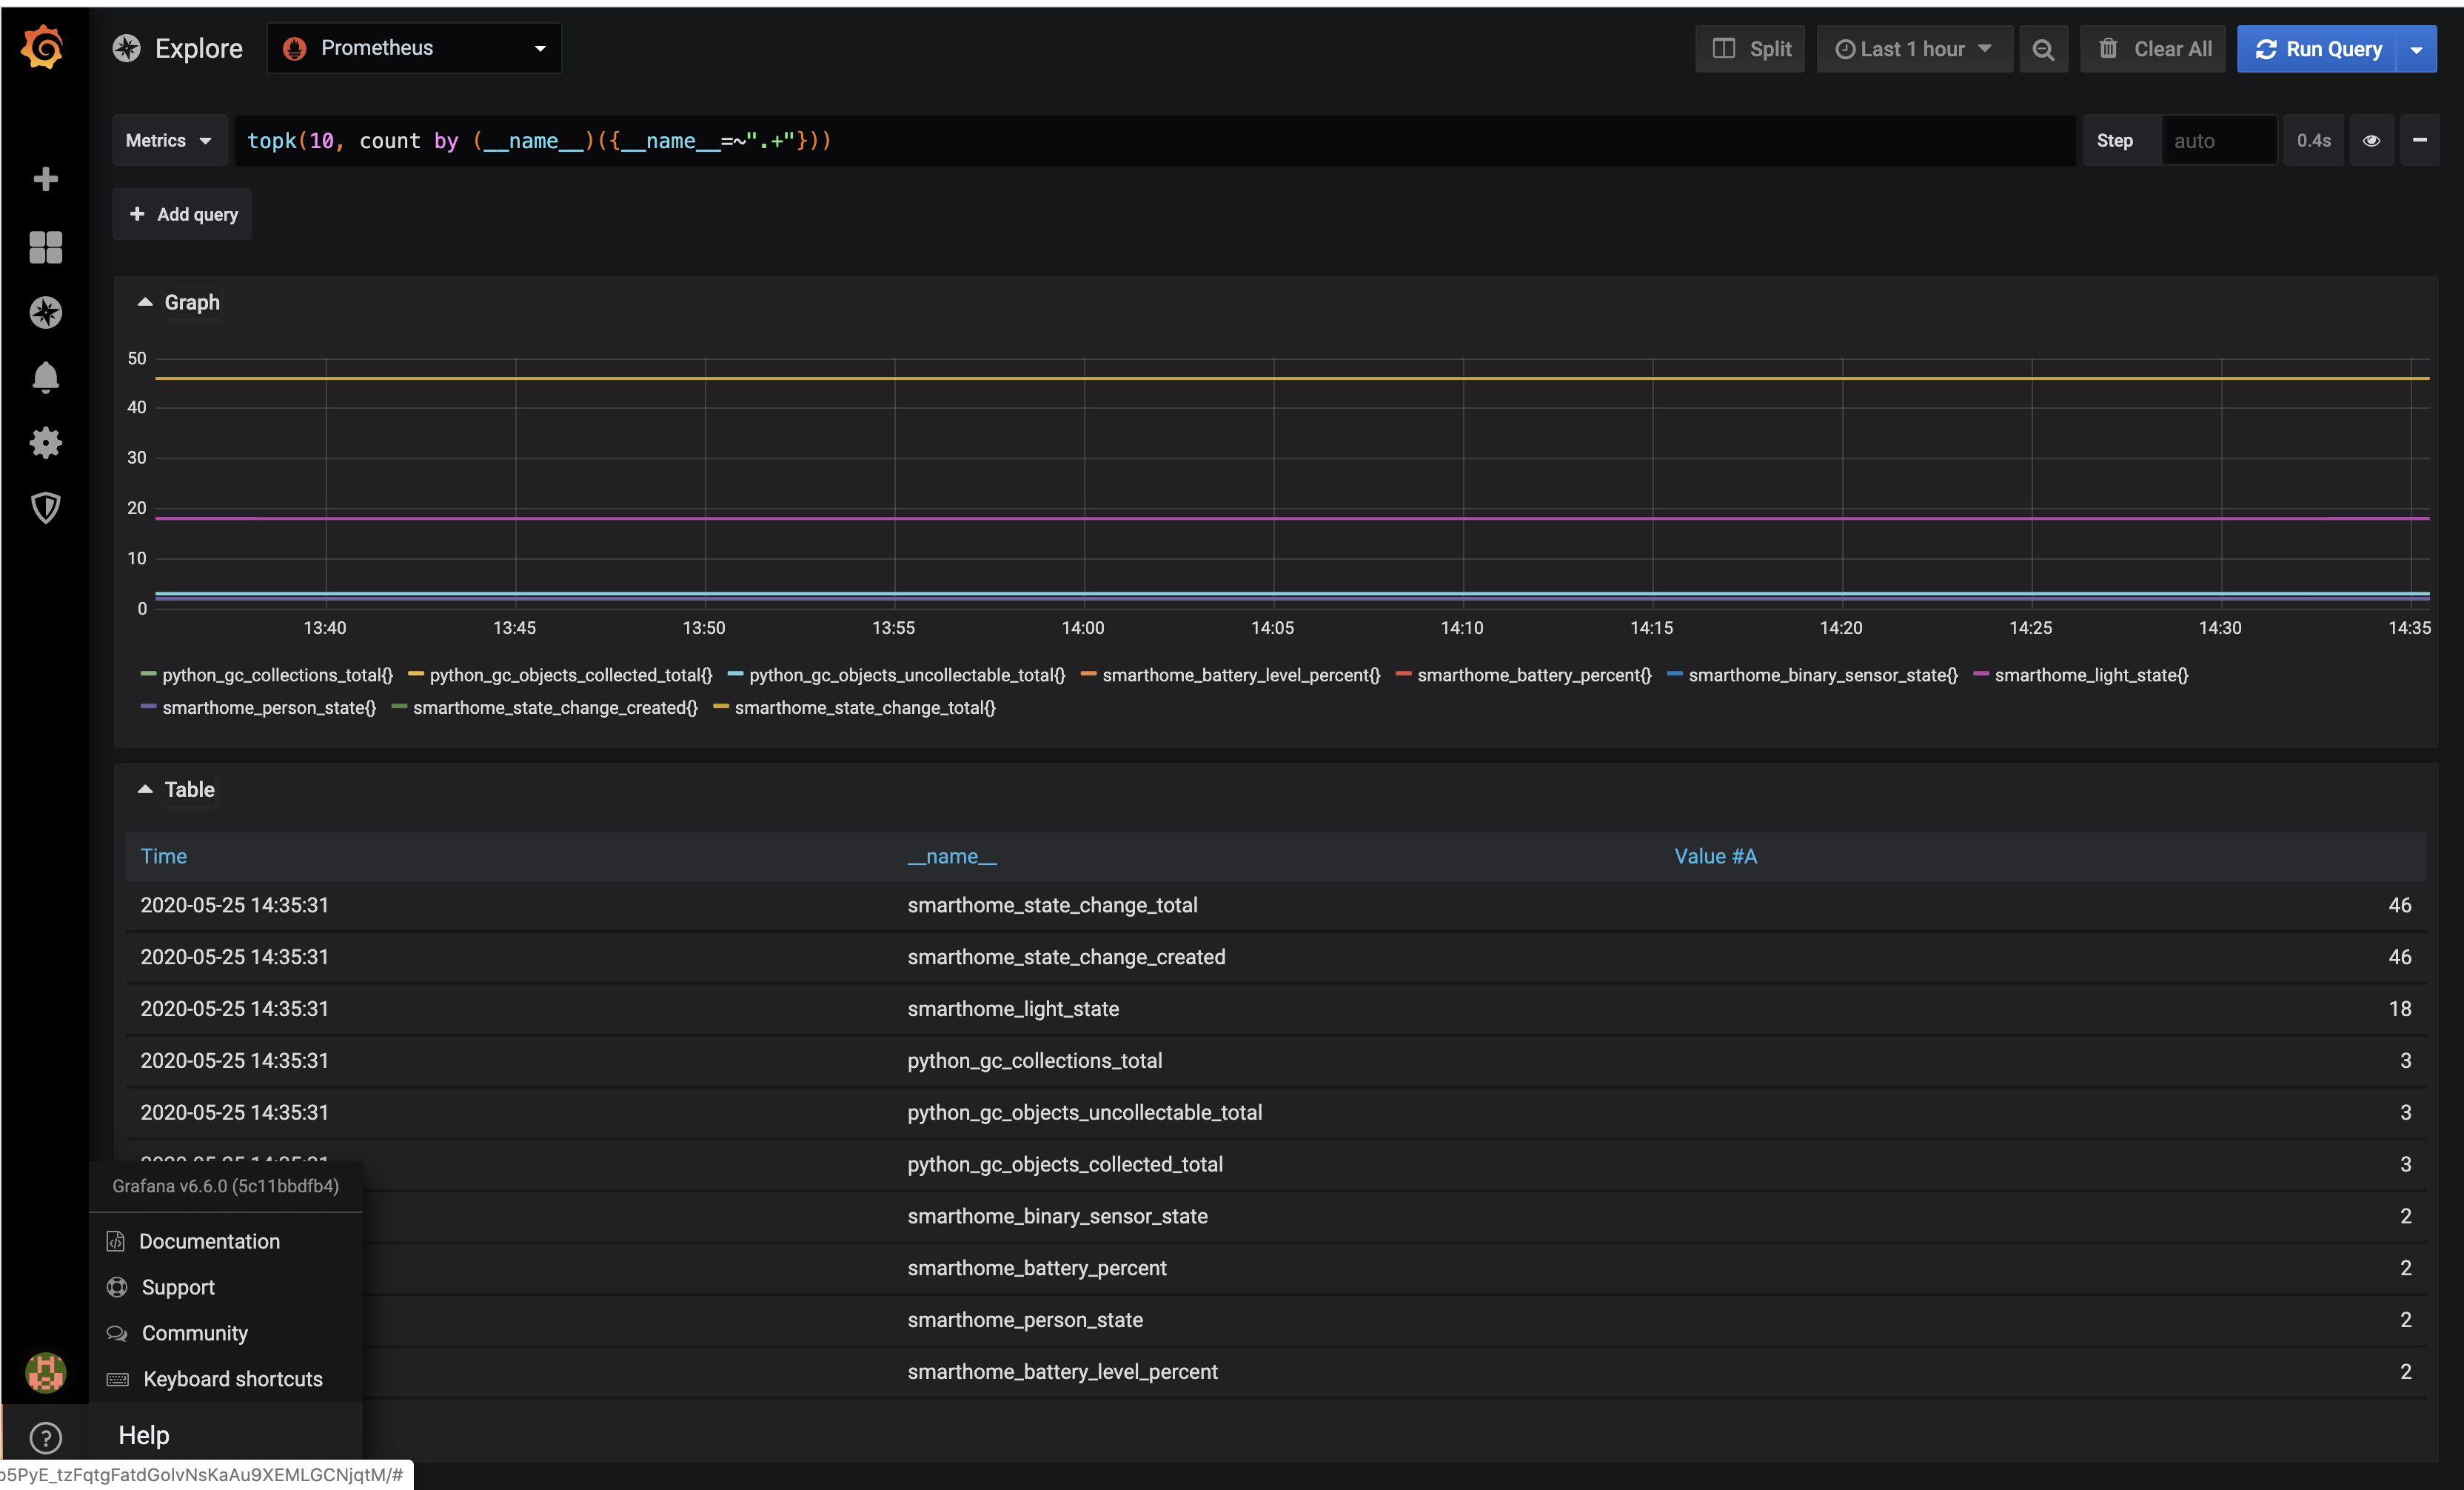This screenshot has width=2464, height=1490.
Task: Open the Dashboards icon in sidebar
Action: pyautogui.click(x=46, y=248)
